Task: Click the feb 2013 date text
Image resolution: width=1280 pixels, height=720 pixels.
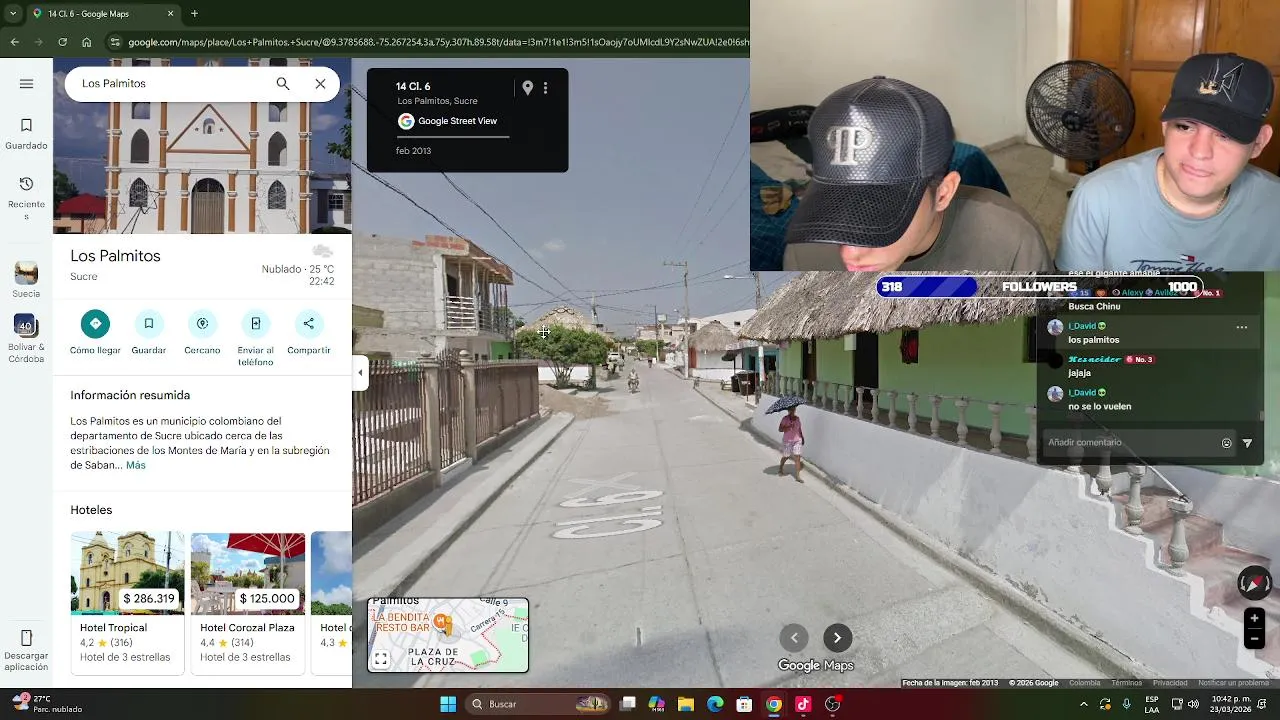Action: tap(413, 151)
